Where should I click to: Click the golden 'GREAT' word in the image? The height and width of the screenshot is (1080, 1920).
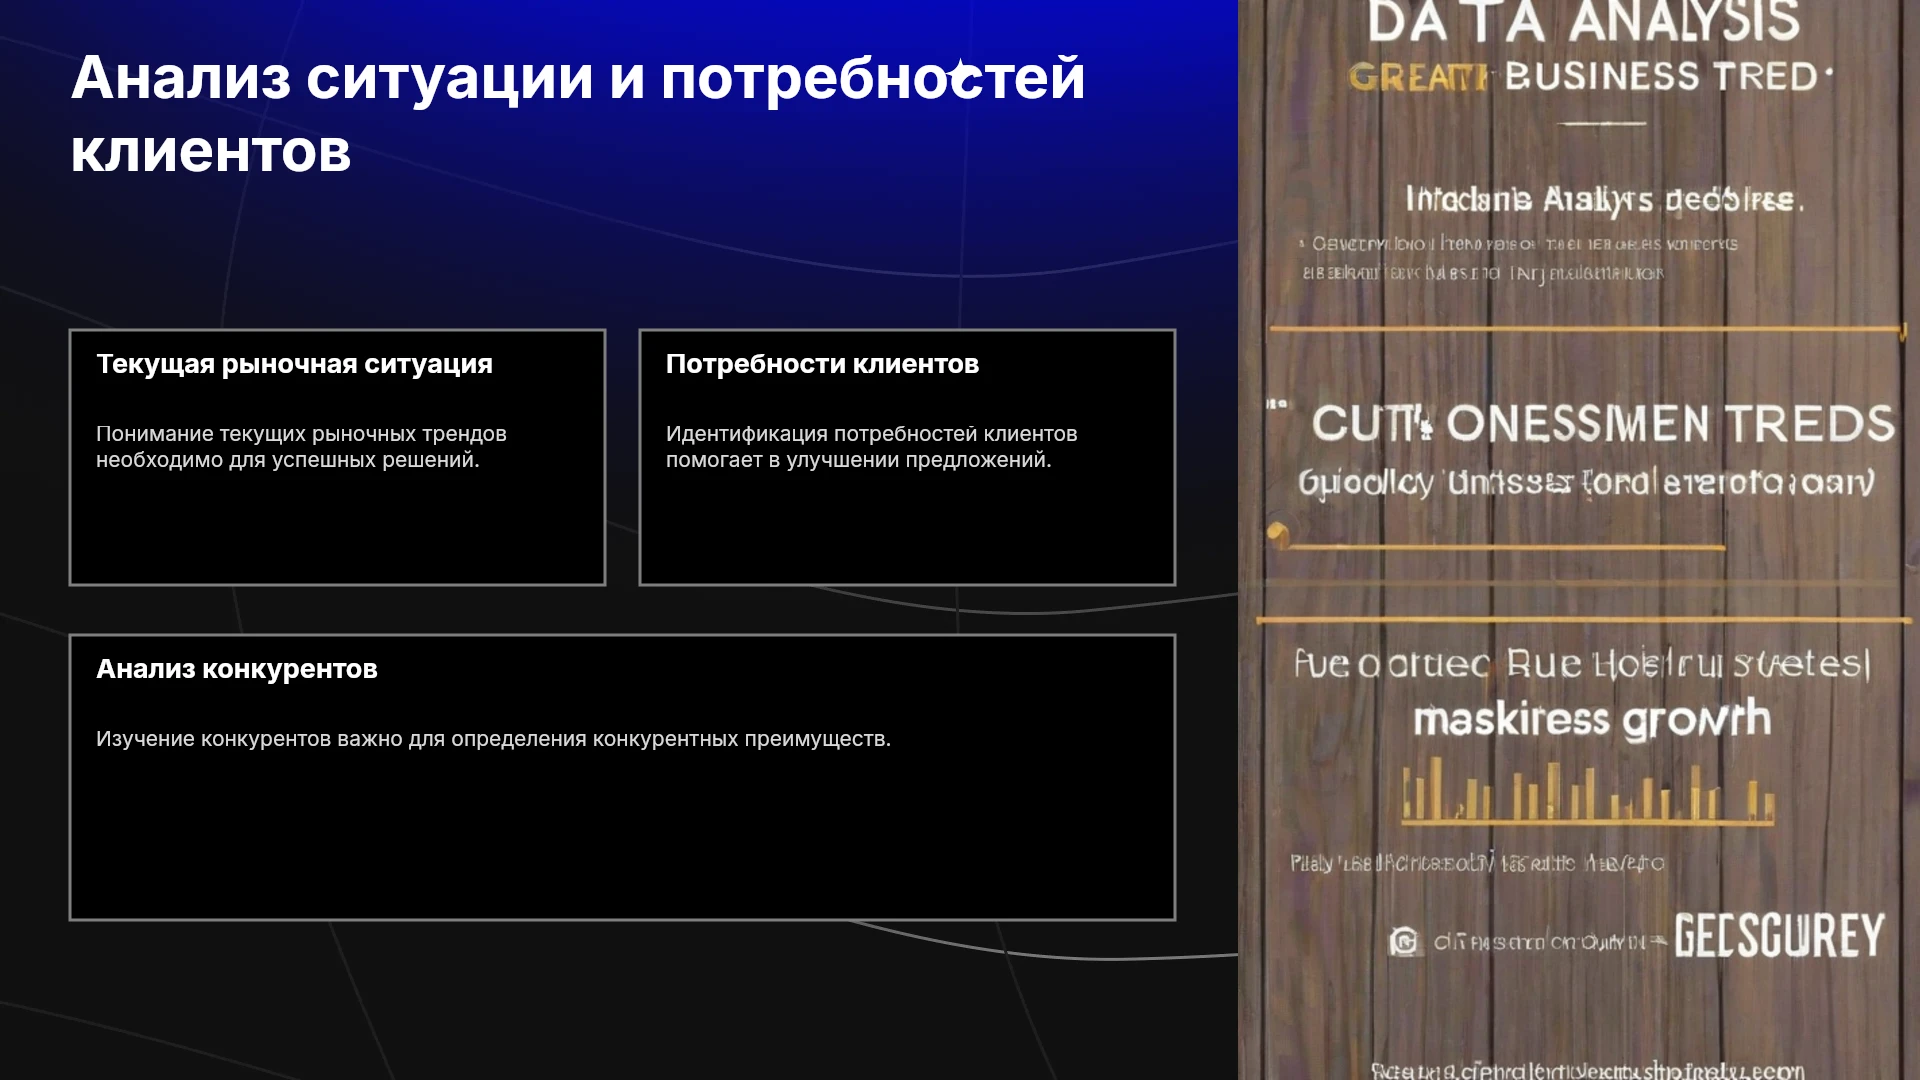click(x=1420, y=78)
